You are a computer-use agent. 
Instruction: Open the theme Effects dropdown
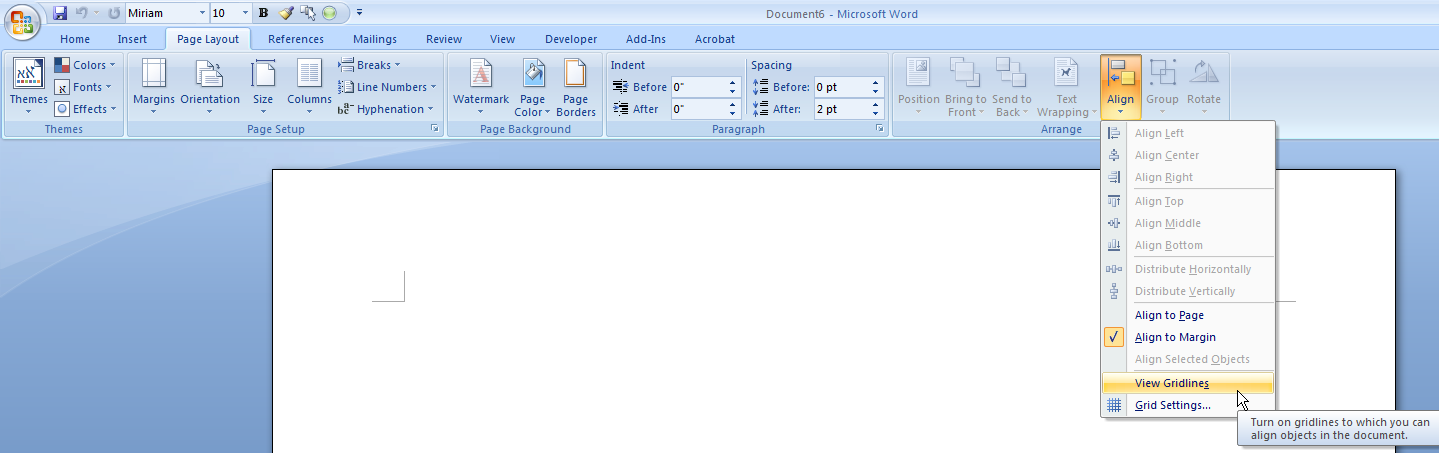[x=86, y=109]
